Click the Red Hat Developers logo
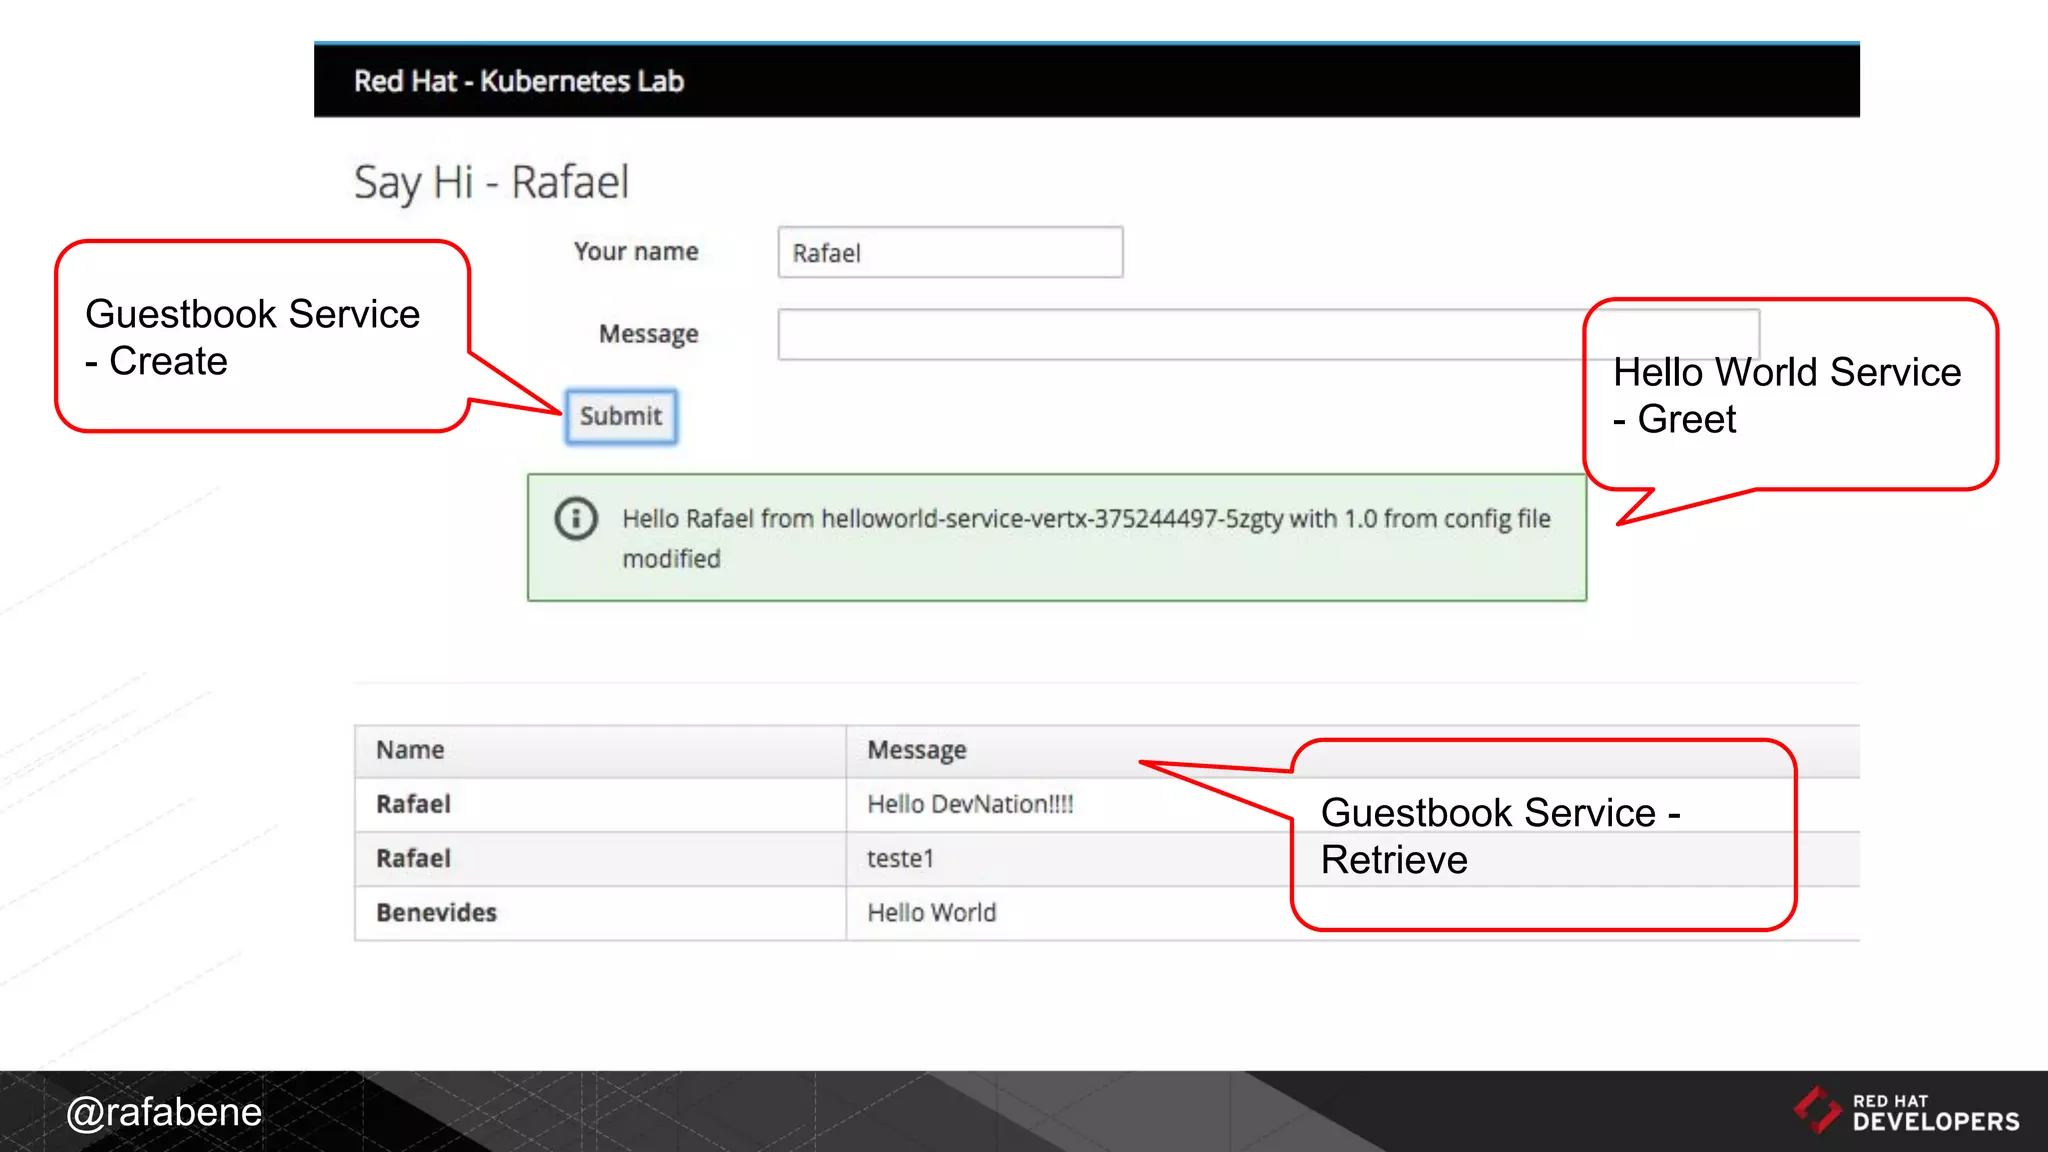 point(1906,1111)
